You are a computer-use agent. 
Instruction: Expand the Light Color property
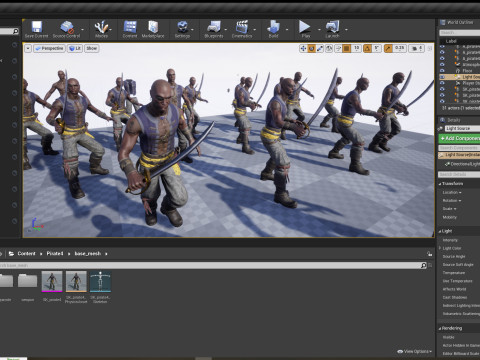440,248
